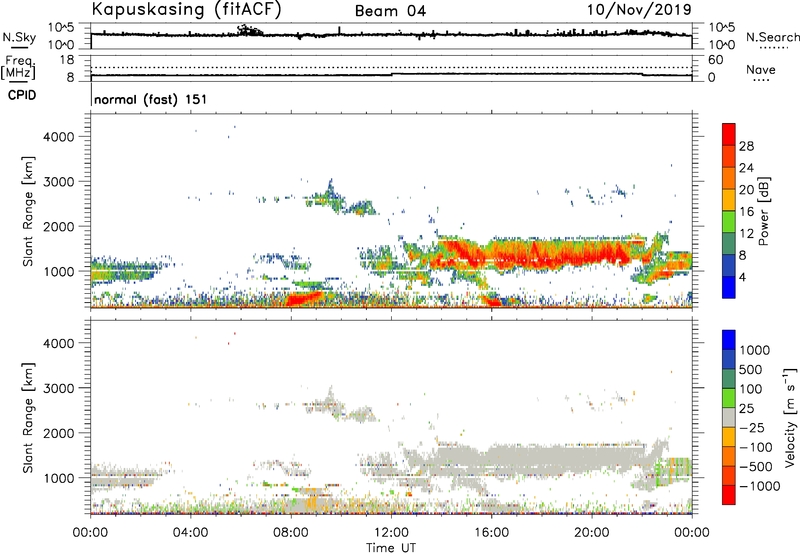
Task: Click the Power [dB] color bar
Action: 729,211
